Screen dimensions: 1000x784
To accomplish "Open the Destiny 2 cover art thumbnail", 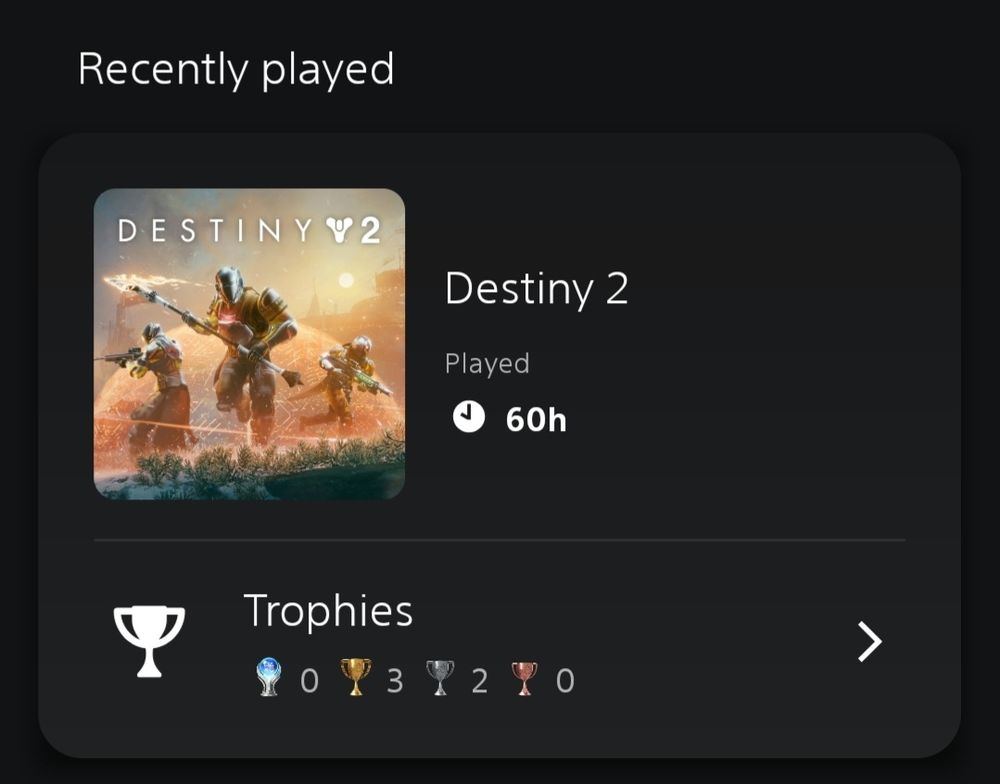I will (249, 344).
